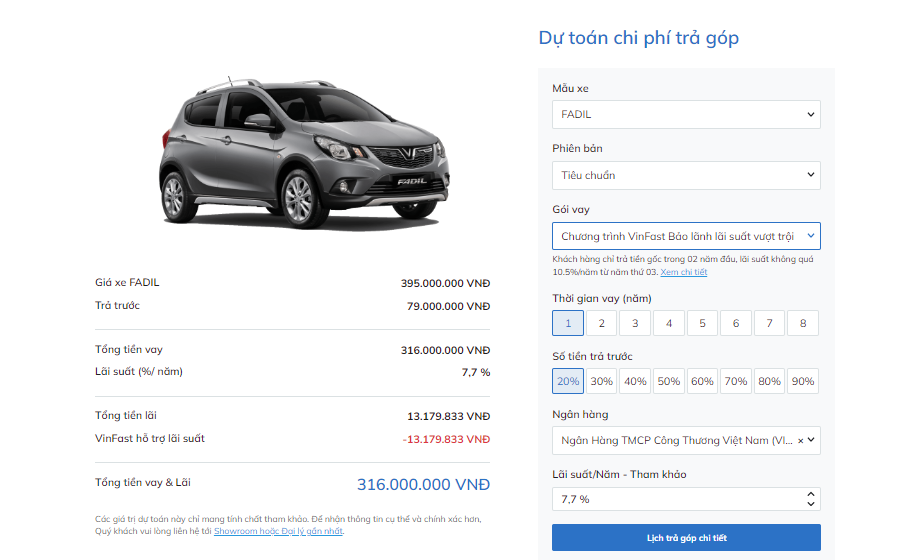This screenshot has width=916, height=560.
Task: Select 1 year loan term
Action: [568, 323]
